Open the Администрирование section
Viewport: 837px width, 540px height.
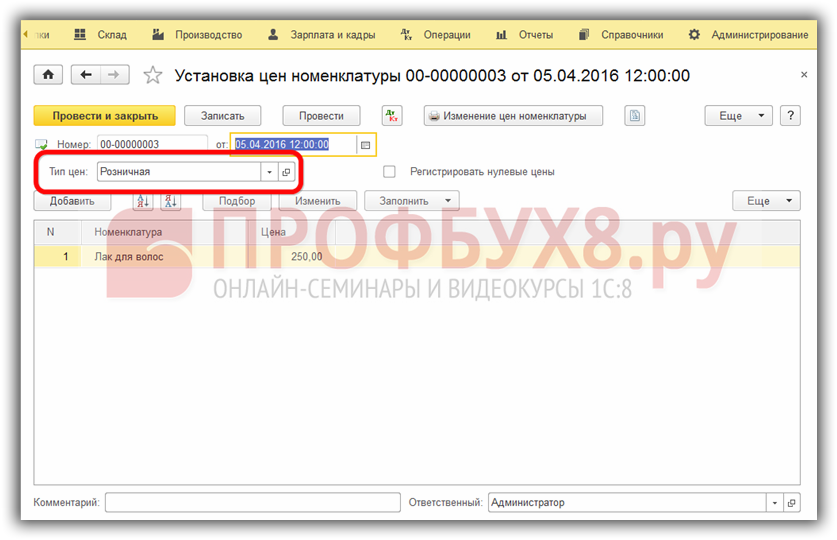click(748, 35)
